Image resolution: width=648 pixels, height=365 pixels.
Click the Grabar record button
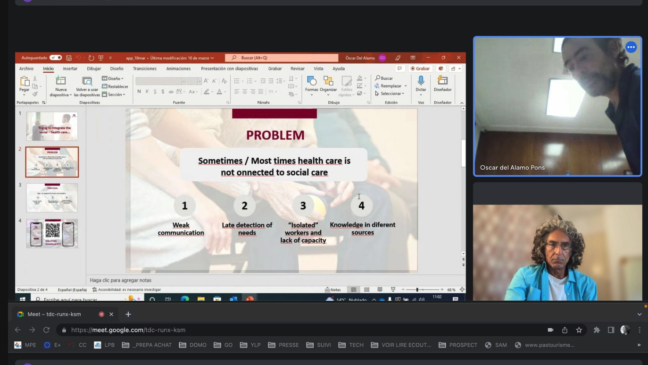point(420,69)
